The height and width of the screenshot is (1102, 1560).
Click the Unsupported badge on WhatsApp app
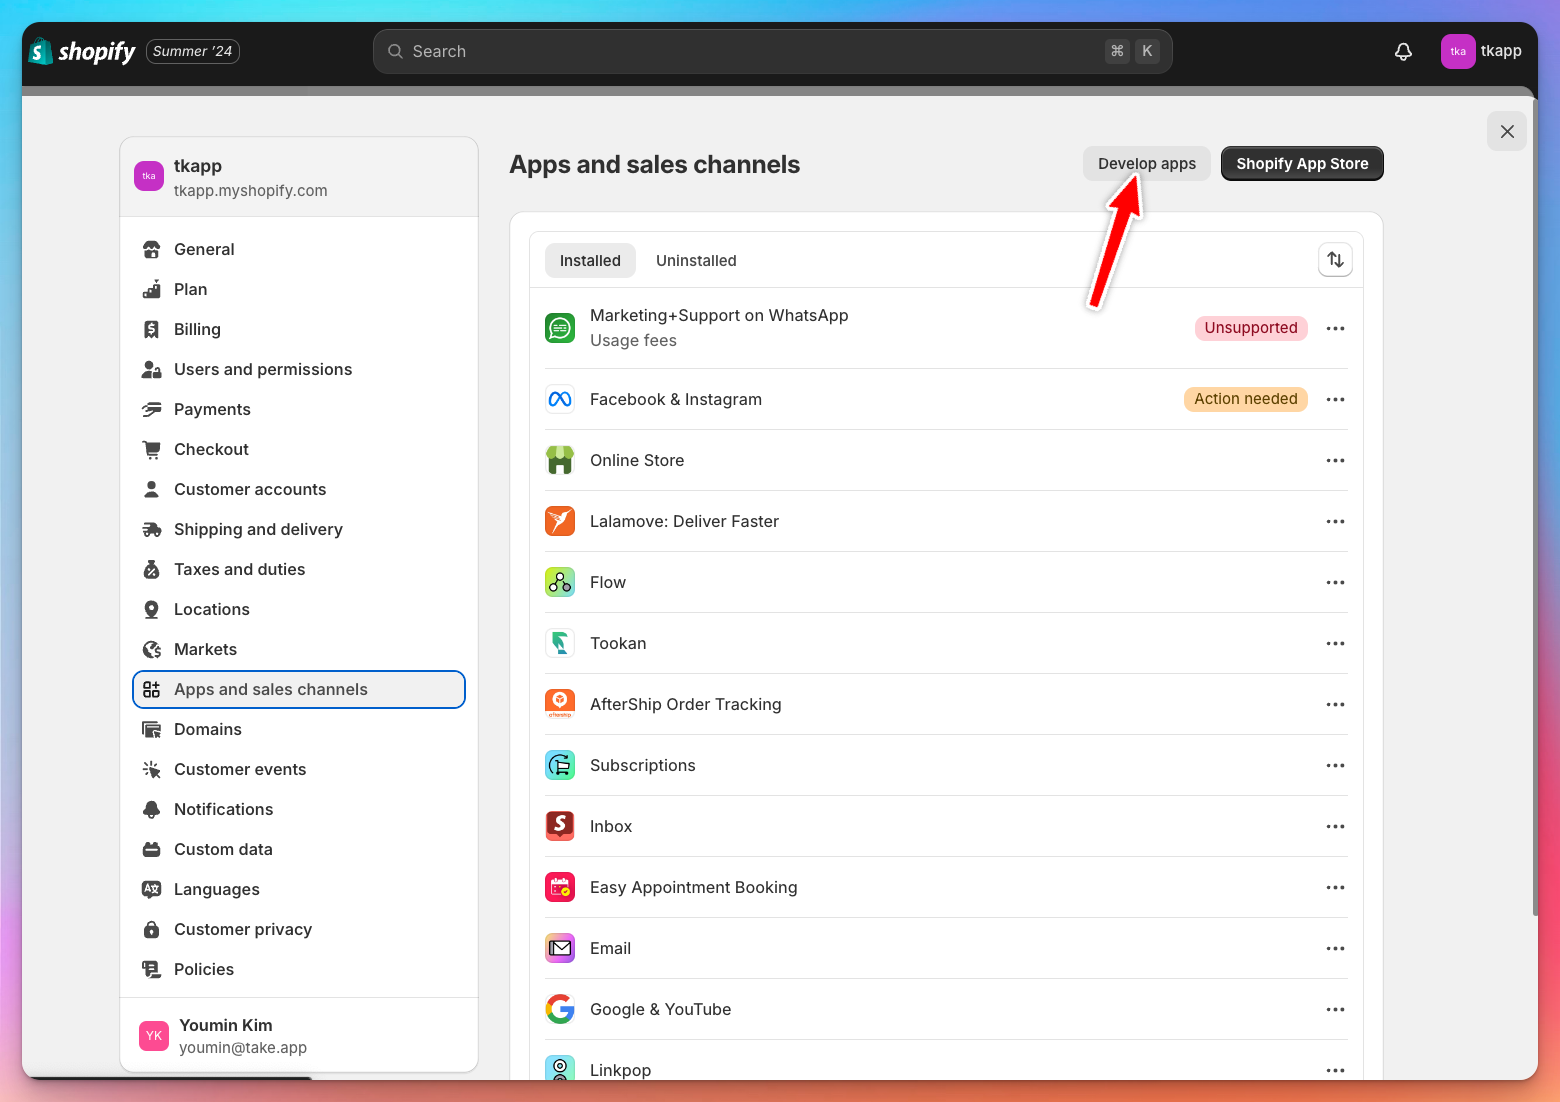(x=1251, y=328)
